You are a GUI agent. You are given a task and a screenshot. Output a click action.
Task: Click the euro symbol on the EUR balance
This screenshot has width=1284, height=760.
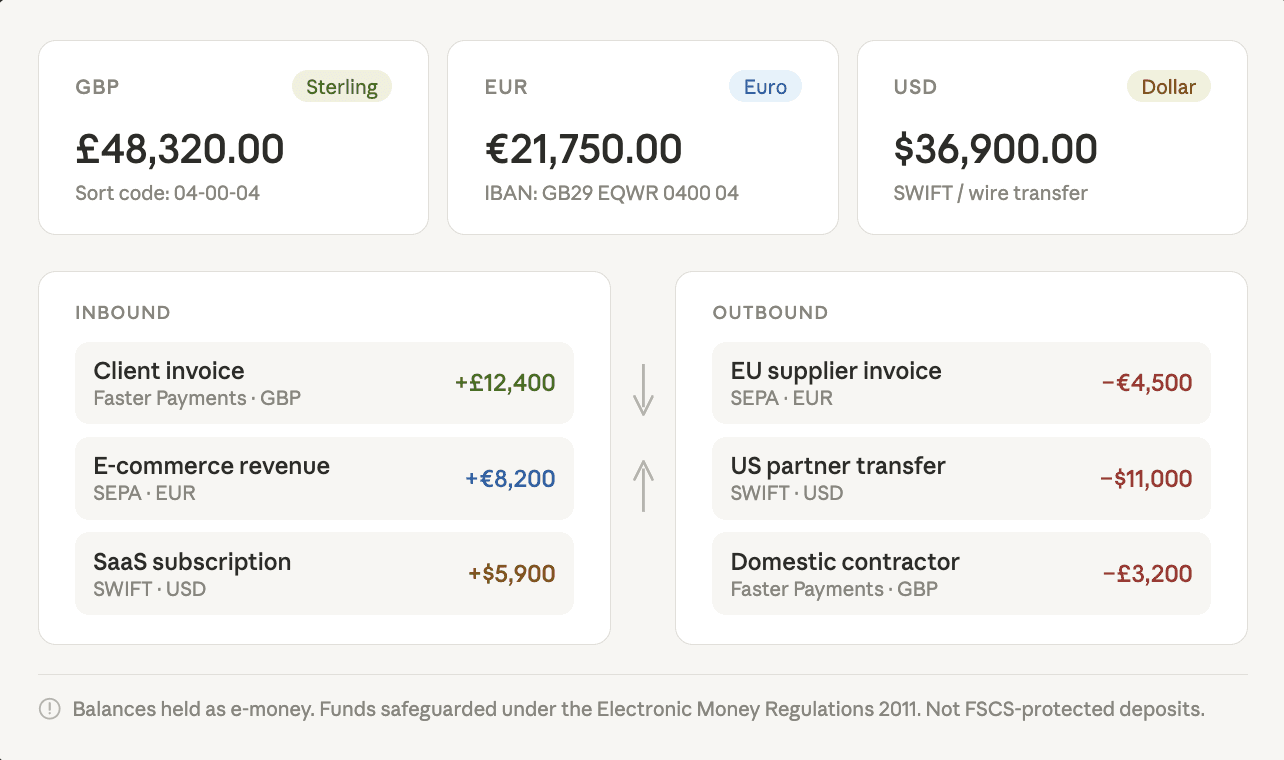click(498, 148)
